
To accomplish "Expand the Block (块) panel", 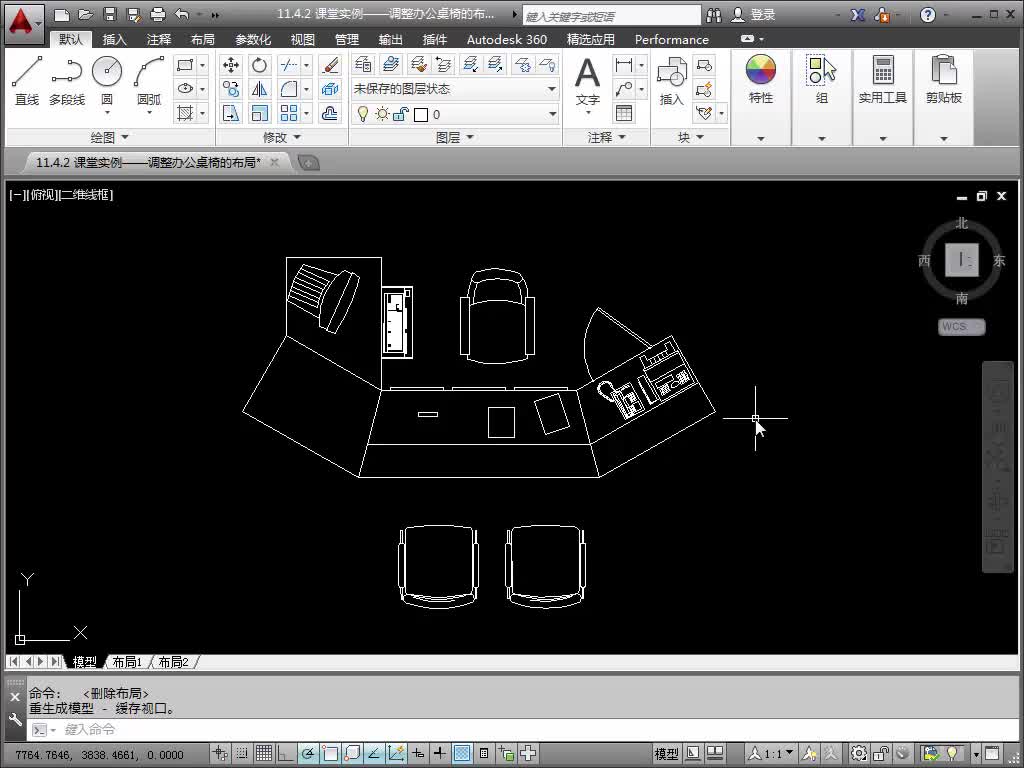I will 690,137.
